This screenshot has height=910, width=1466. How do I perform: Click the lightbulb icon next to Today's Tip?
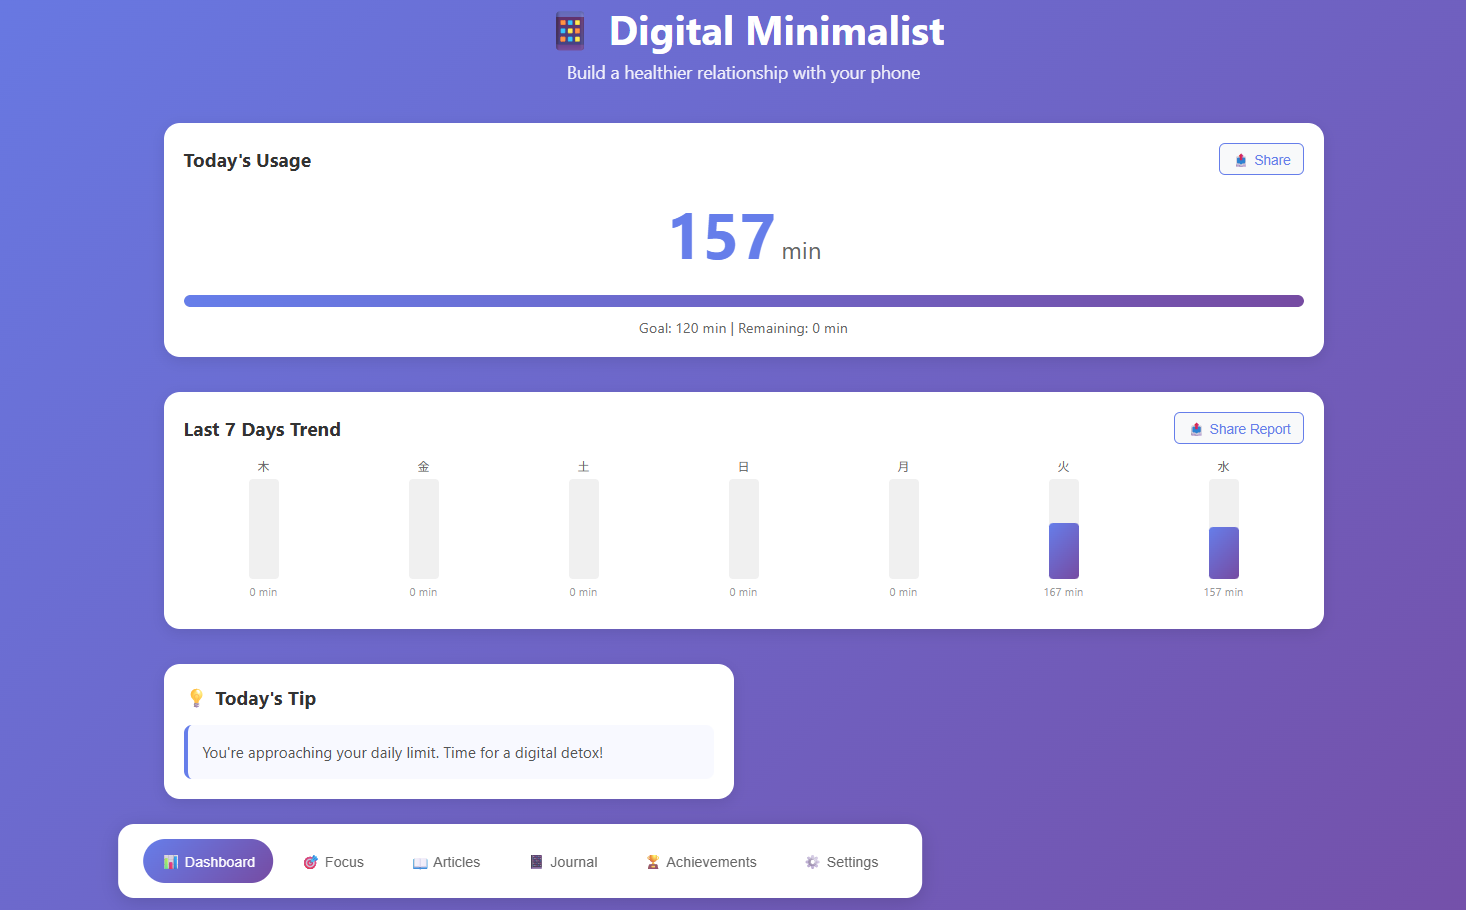pyautogui.click(x=196, y=697)
